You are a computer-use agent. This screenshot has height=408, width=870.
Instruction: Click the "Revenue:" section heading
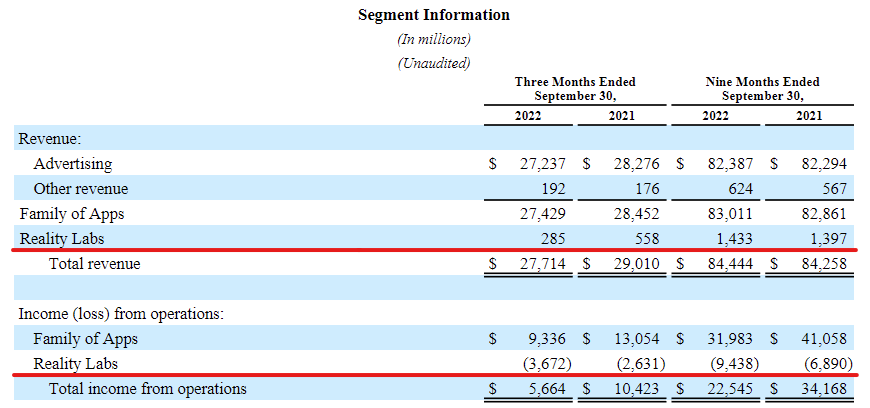(x=50, y=139)
